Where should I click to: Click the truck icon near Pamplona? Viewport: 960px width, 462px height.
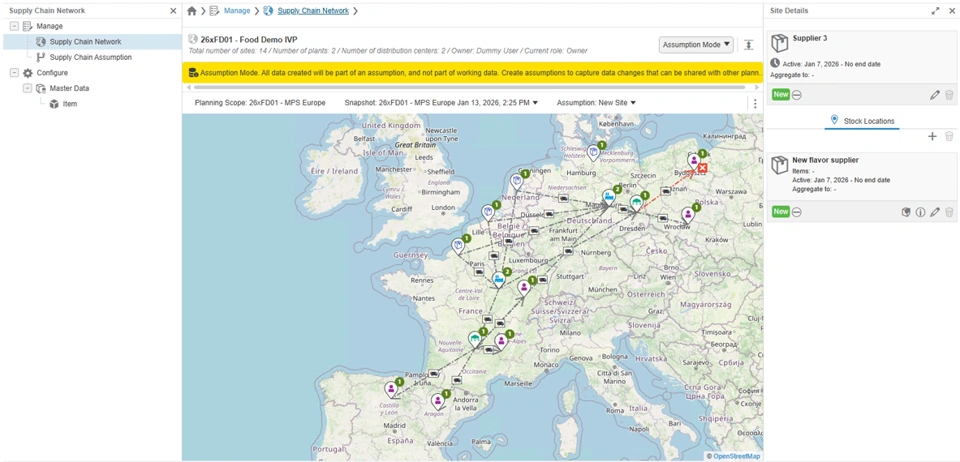(433, 373)
